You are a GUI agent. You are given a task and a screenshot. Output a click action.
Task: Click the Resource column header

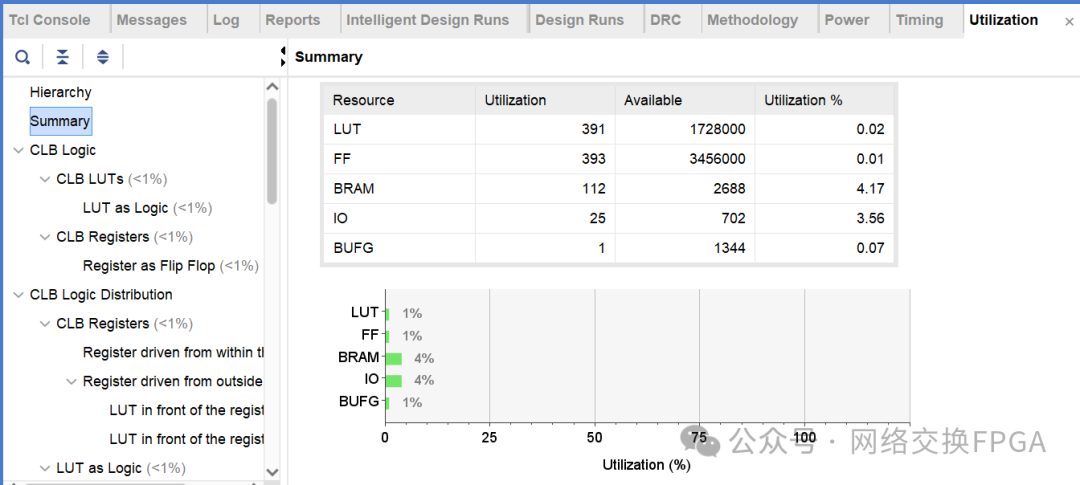coord(363,100)
